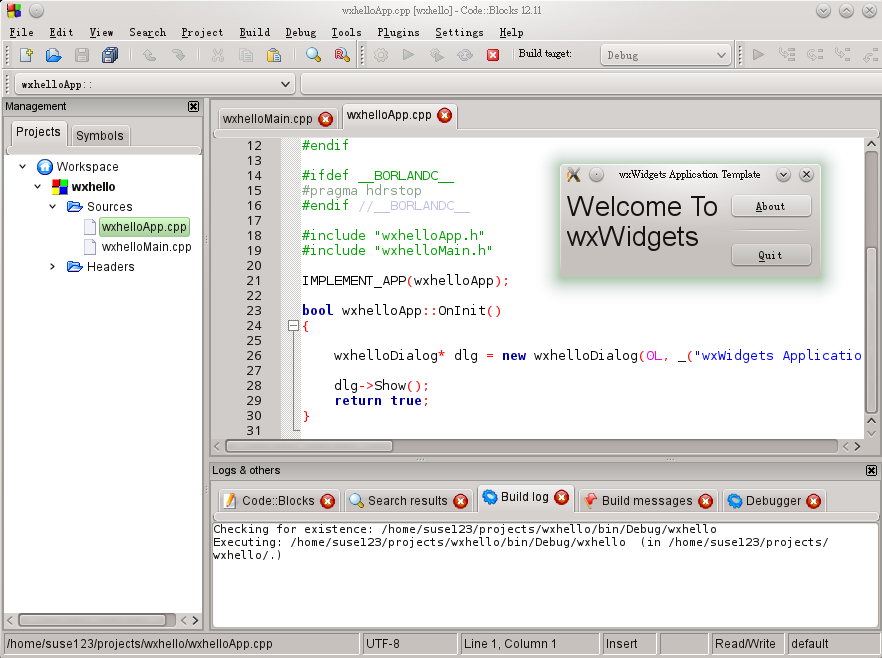Image resolution: width=882 pixels, height=658 pixels.
Task: Click the Copy toolbar icon
Action: [246, 55]
